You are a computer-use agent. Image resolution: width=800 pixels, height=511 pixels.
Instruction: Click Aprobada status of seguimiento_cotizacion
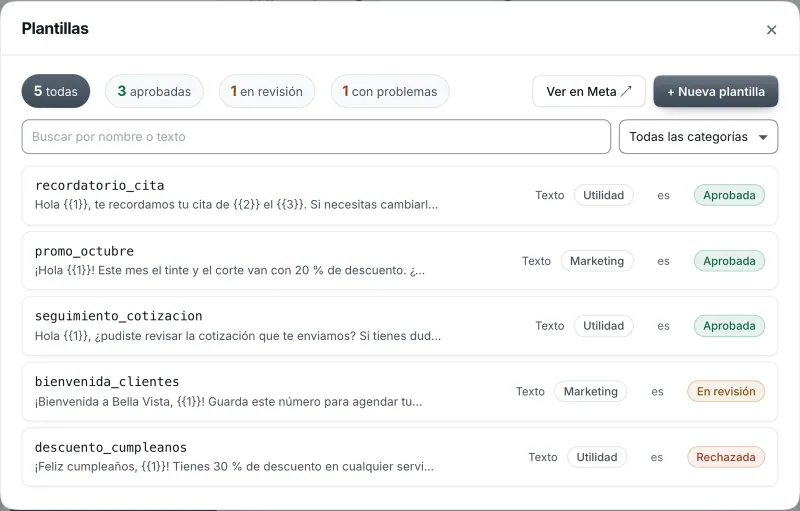729,326
